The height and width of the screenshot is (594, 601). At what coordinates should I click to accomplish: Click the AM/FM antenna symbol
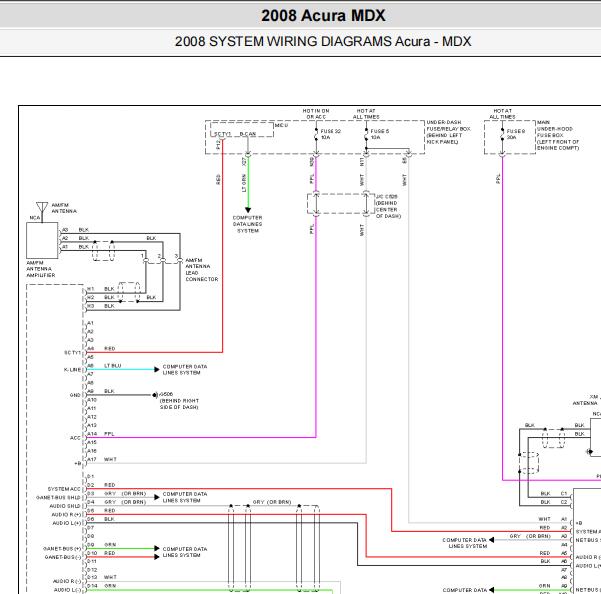click(42, 209)
